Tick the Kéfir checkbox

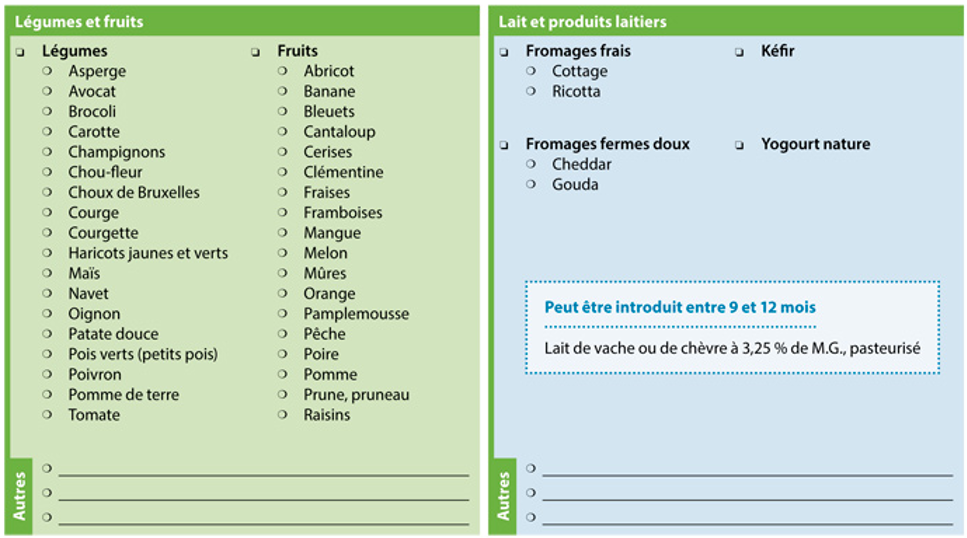[739, 52]
